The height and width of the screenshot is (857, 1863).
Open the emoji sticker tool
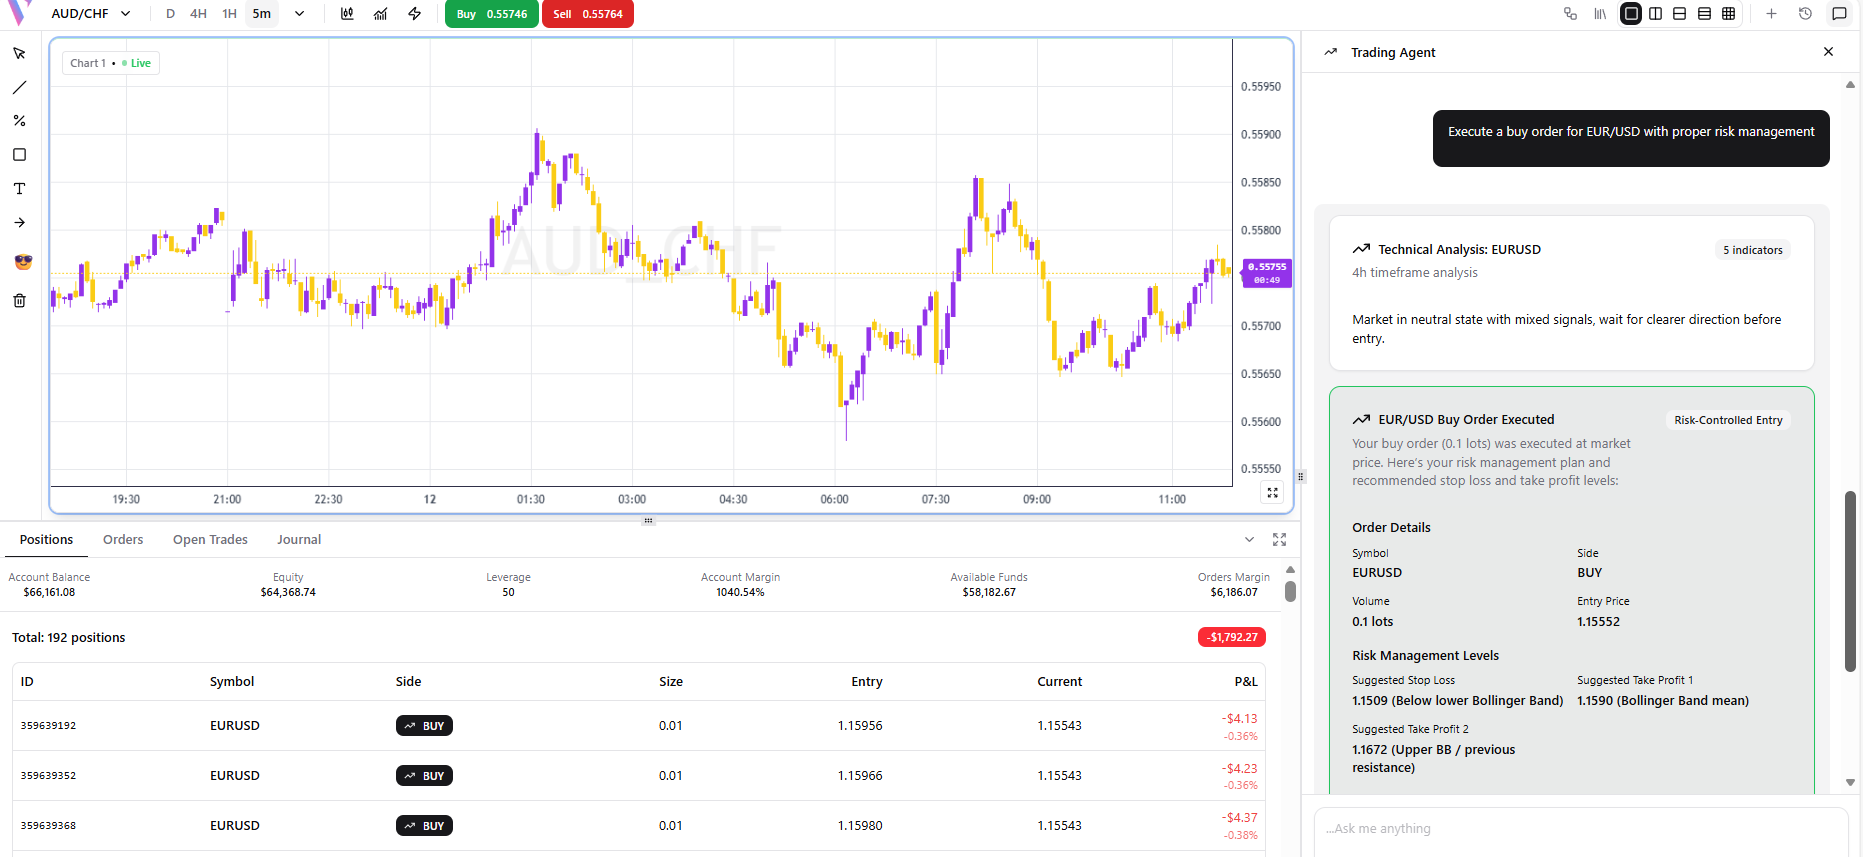[x=23, y=262]
